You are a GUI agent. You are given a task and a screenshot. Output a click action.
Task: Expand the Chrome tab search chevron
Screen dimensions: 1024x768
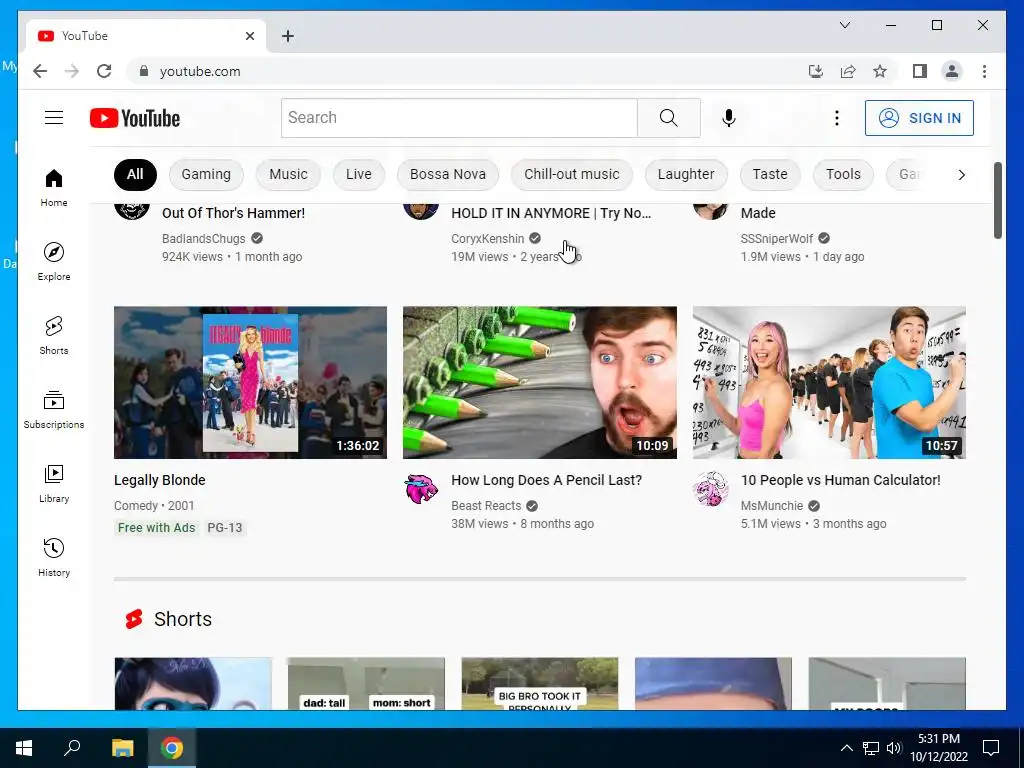(844, 25)
